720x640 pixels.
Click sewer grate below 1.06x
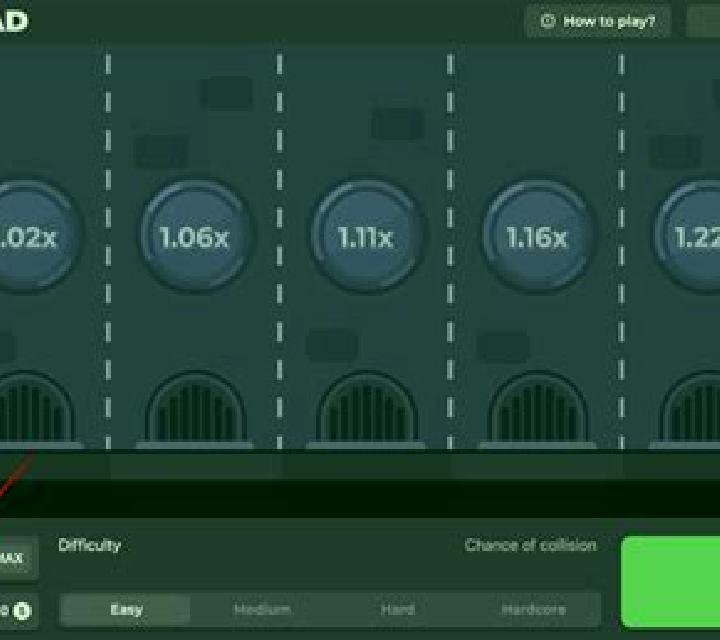pos(196,409)
